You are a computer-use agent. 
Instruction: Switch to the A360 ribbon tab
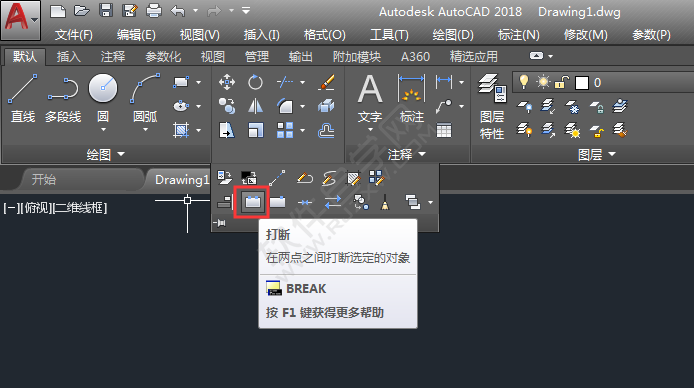point(415,57)
